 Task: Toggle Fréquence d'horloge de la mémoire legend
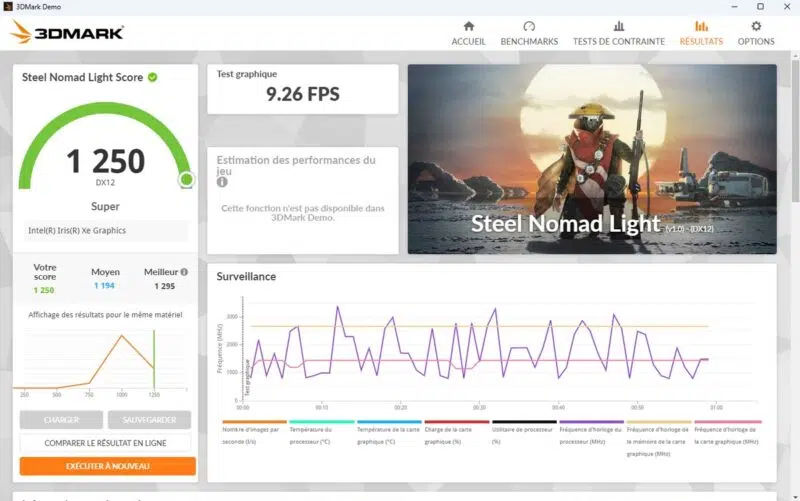(659, 439)
